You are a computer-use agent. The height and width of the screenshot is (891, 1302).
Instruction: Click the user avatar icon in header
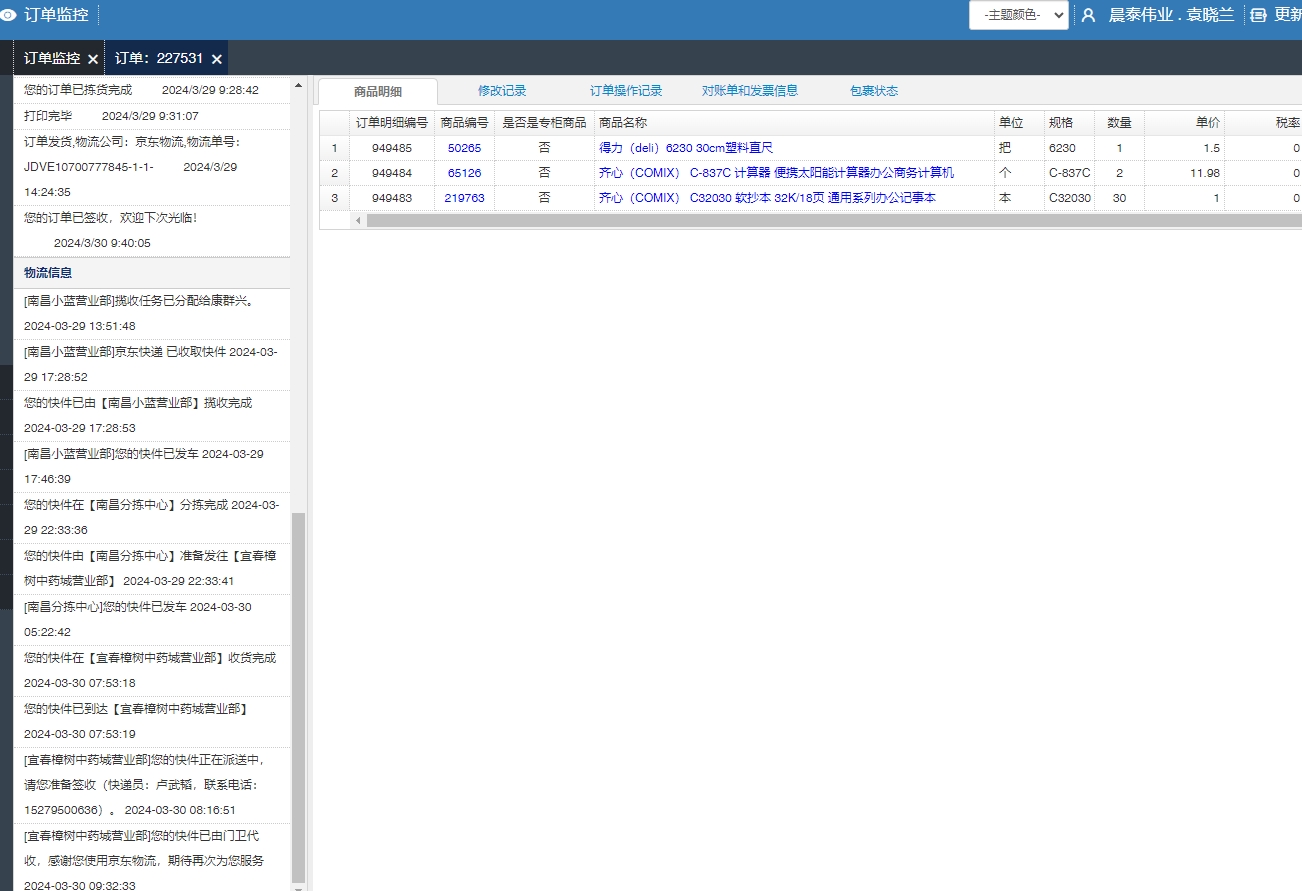1088,15
